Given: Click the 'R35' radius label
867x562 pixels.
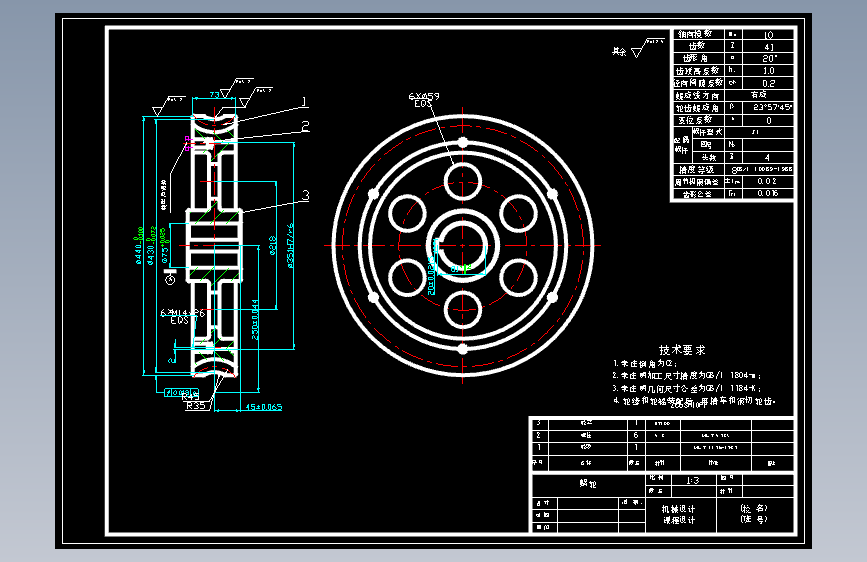Looking at the screenshot, I should pos(195,405).
